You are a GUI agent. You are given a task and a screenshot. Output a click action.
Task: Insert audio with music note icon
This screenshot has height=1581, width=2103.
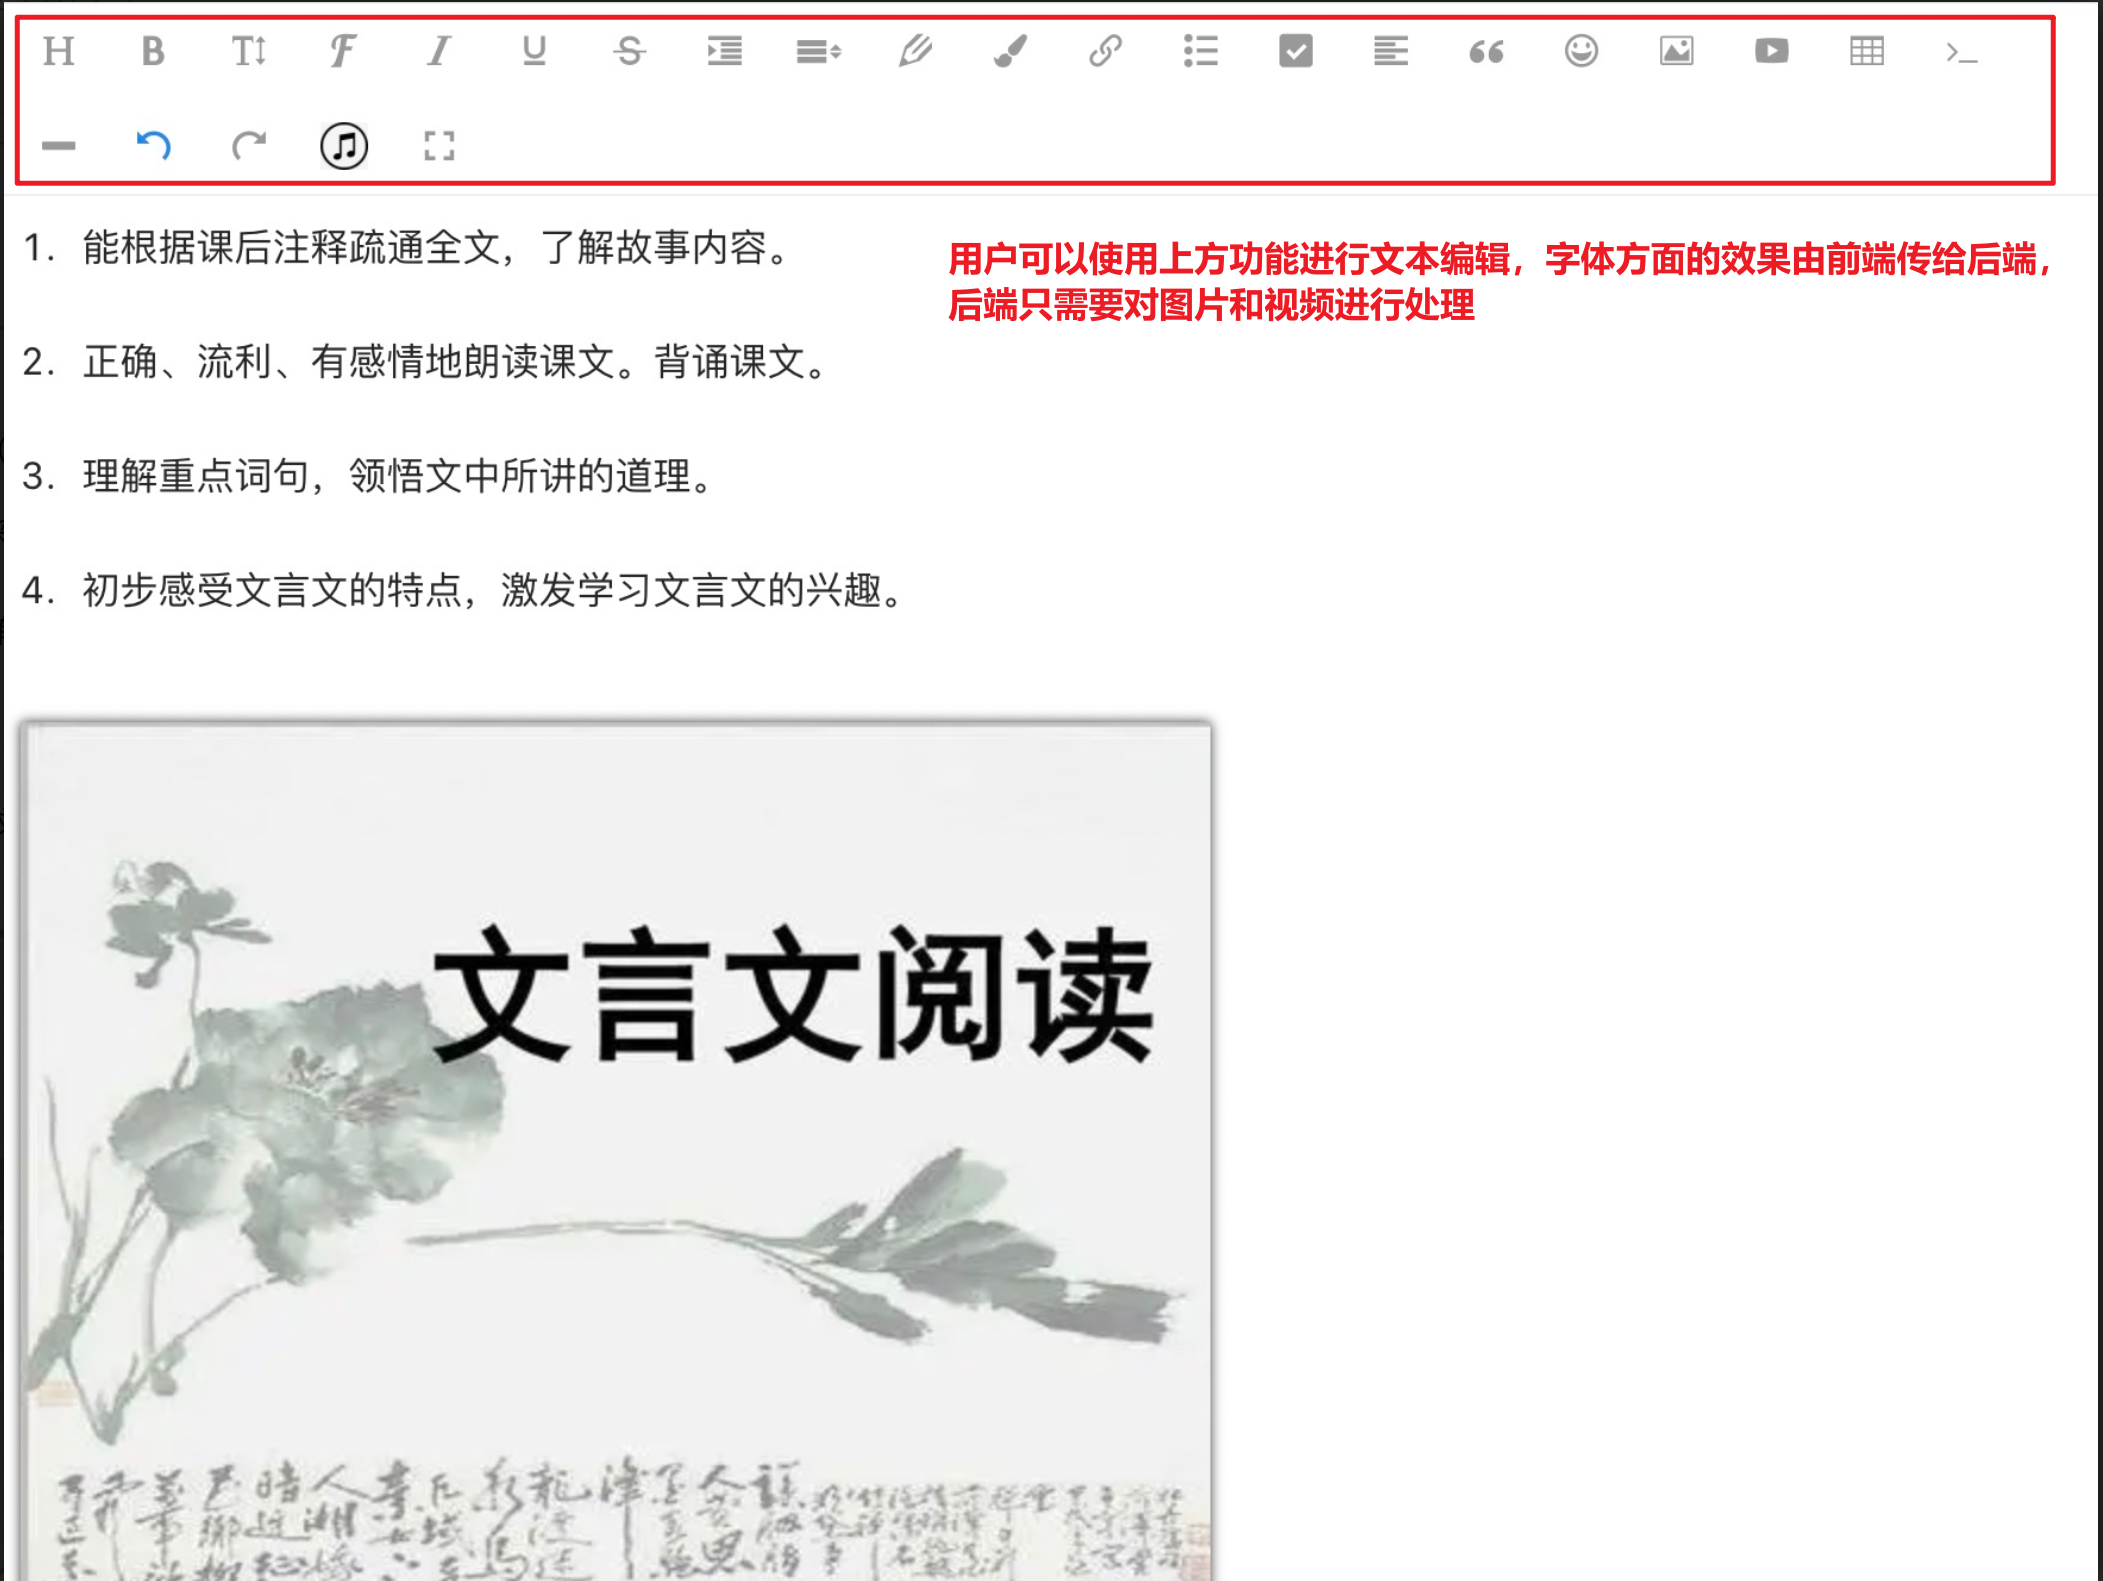point(343,146)
